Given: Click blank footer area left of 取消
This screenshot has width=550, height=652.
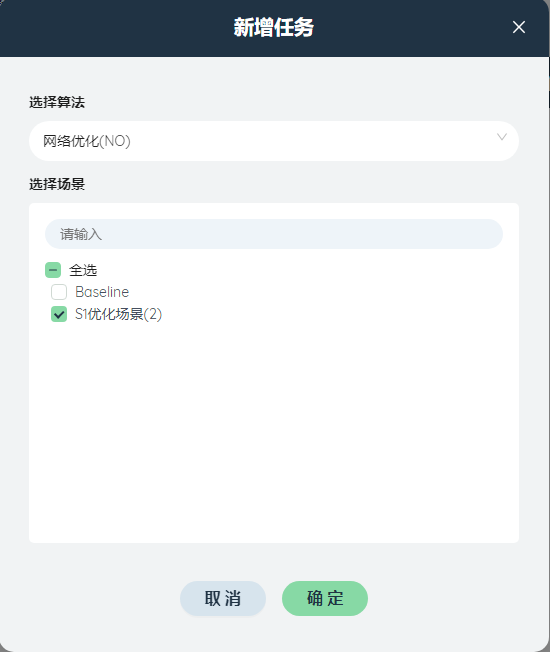Looking at the screenshot, I should [x=91, y=598].
